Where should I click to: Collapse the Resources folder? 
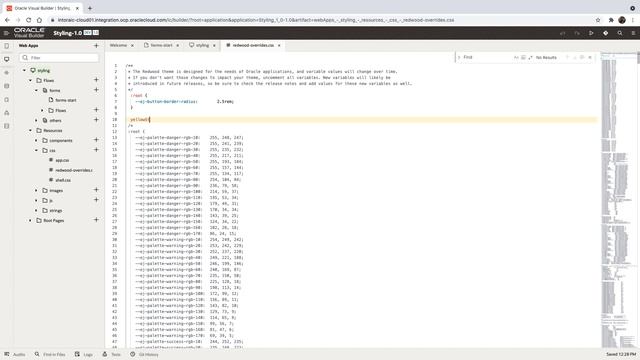tap(30, 130)
